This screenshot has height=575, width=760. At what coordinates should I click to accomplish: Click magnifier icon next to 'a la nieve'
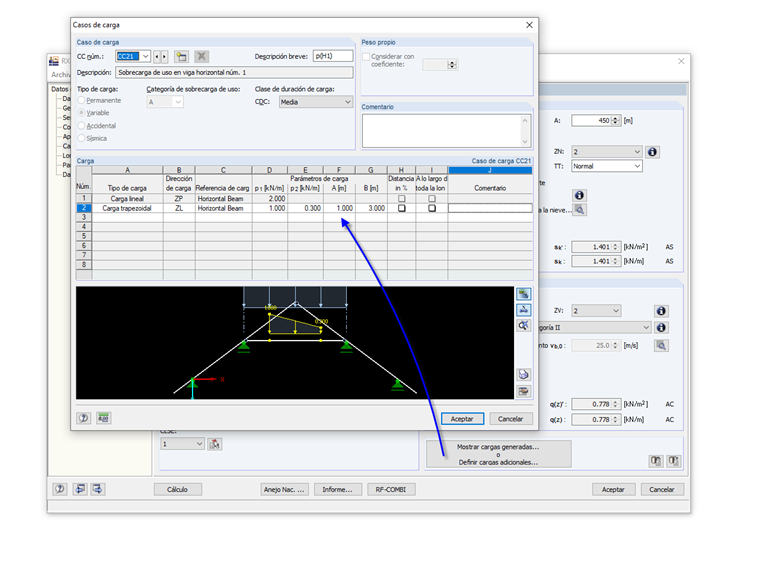click(580, 210)
